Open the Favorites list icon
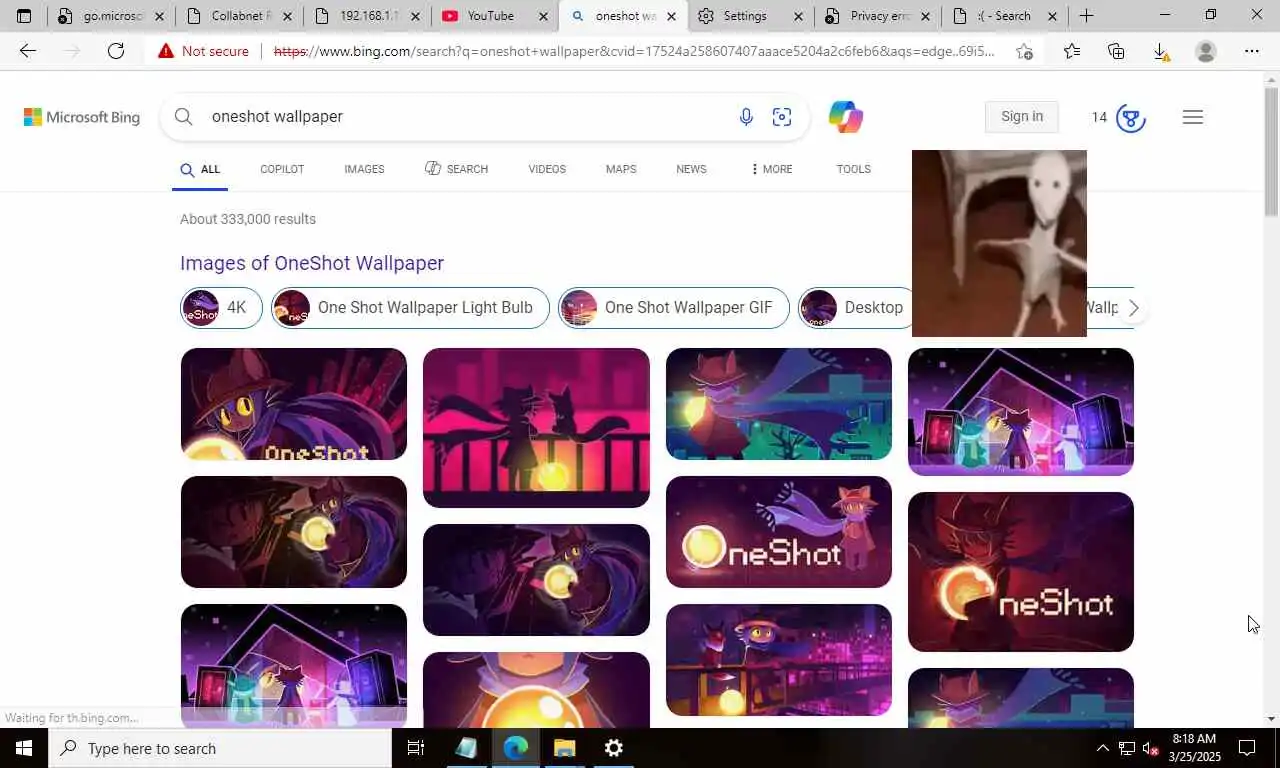The width and height of the screenshot is (1280, 768). [1072, 51]
